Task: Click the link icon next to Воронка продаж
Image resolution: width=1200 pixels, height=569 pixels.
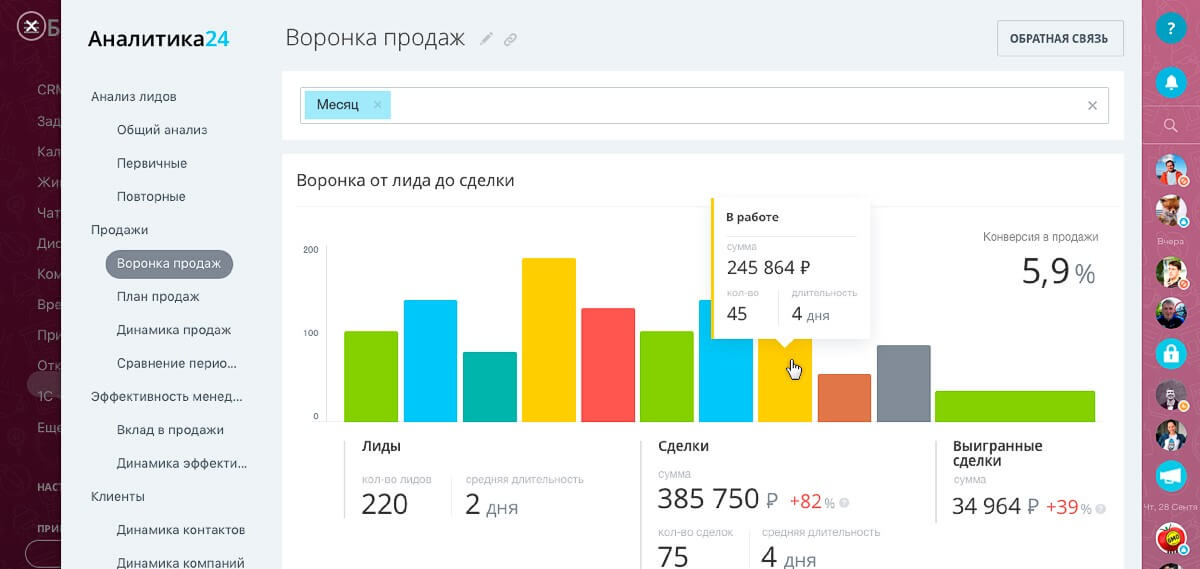Action: [x=510, y=39]
